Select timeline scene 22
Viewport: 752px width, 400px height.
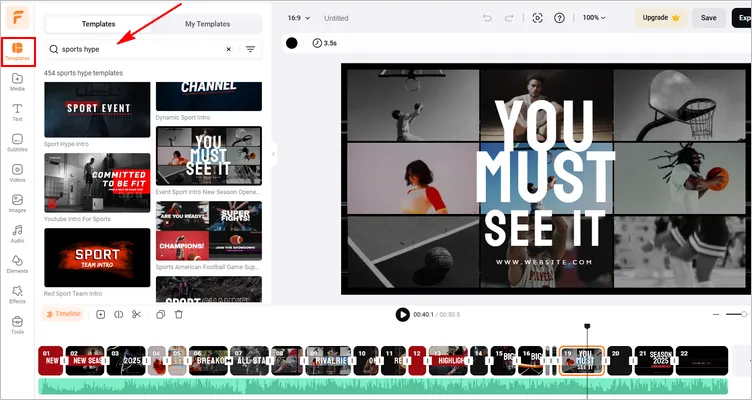click(702, 361)
